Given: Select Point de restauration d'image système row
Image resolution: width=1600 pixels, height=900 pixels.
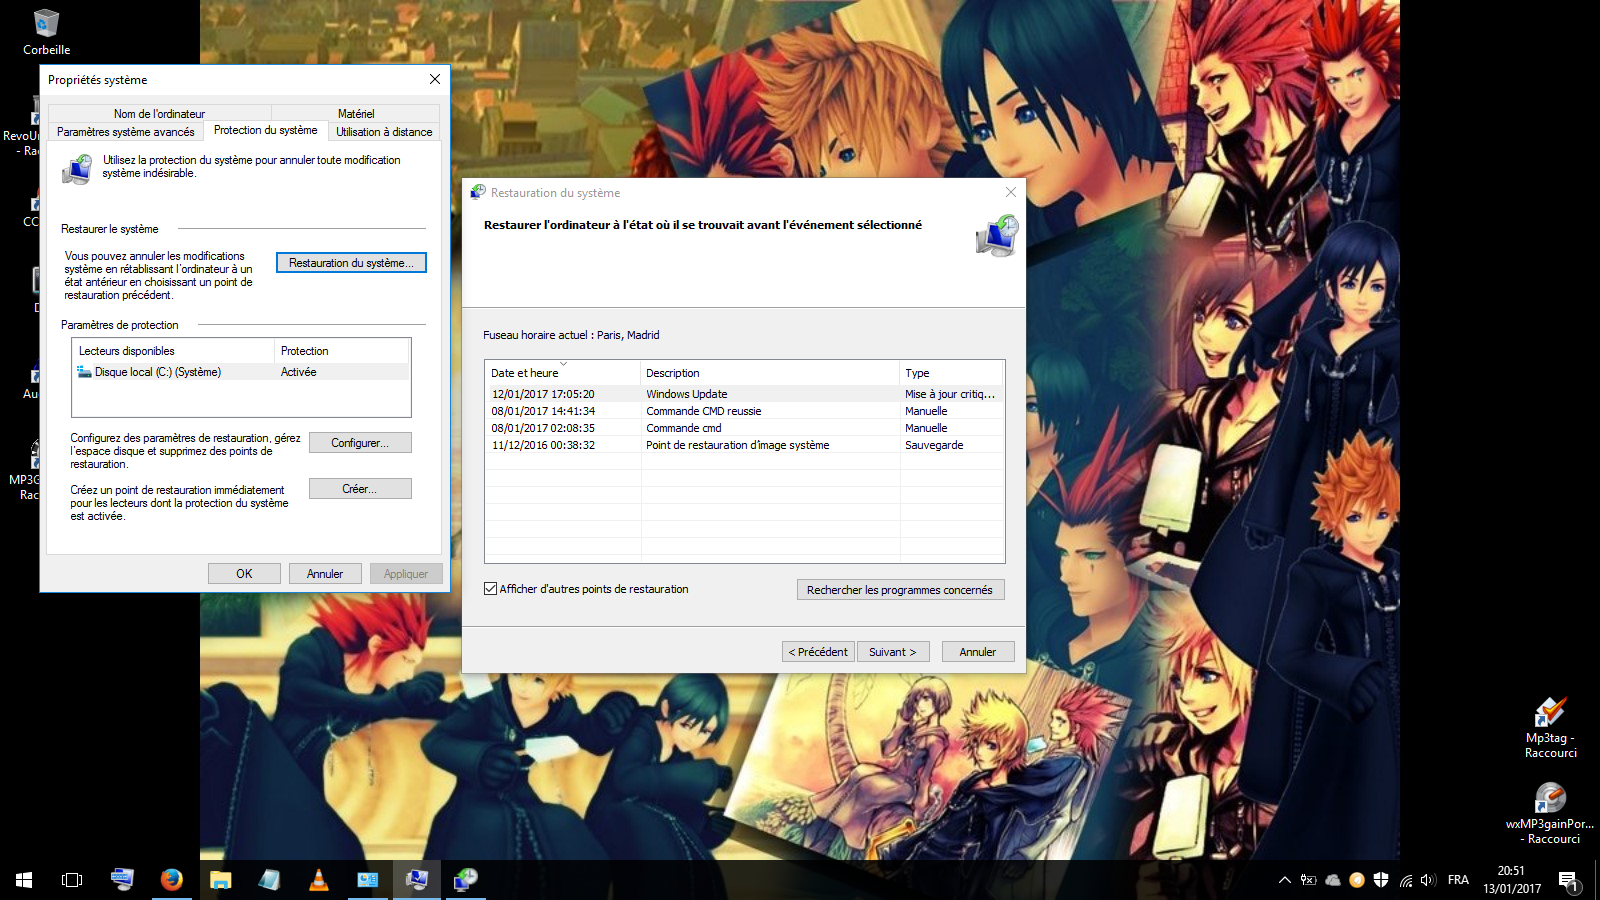Looking at the screenshot, I should (744, 445).
